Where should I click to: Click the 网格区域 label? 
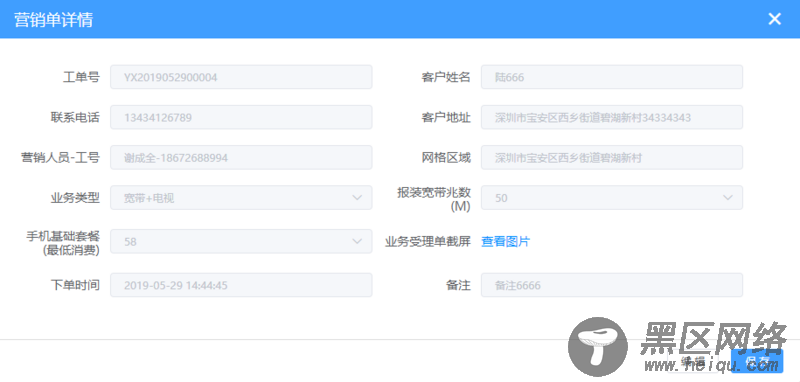[446, 158]
